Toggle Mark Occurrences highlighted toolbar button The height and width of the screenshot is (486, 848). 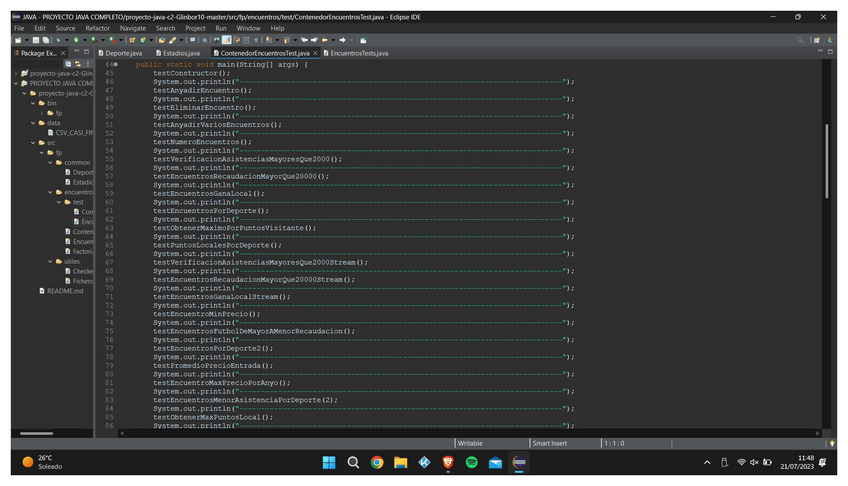[229, 40]
